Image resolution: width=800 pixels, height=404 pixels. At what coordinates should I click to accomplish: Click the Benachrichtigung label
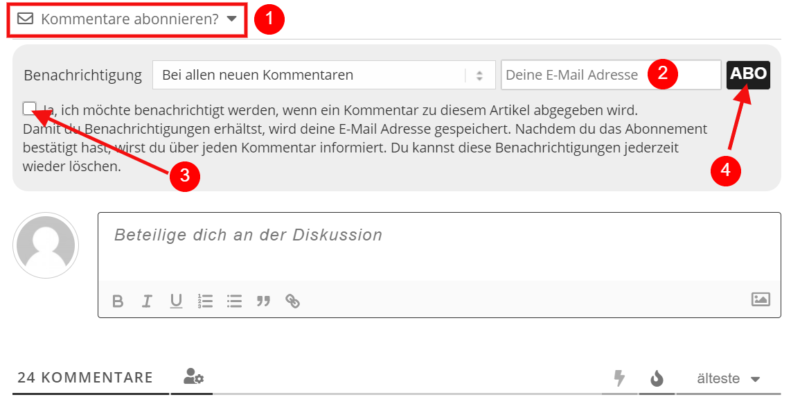[83, 75]
